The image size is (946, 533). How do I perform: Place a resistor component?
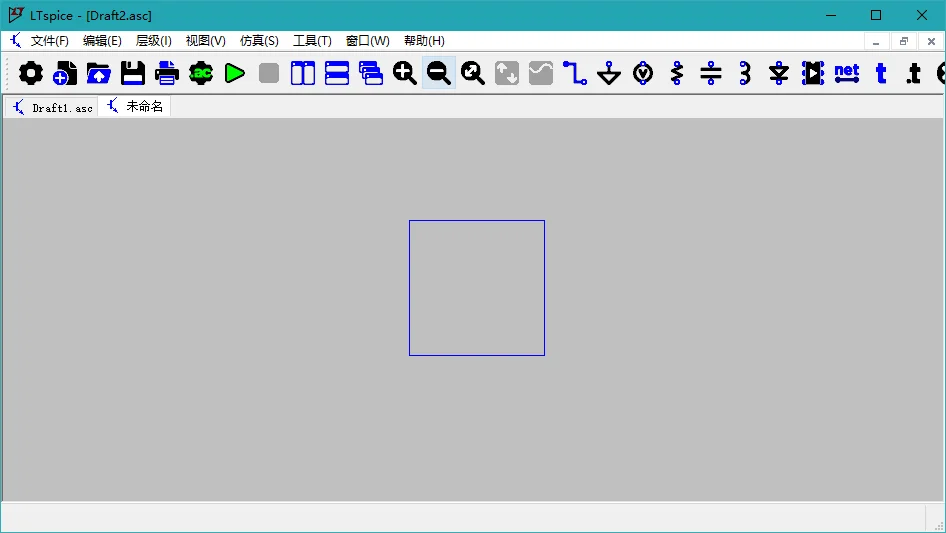point(677,74)
